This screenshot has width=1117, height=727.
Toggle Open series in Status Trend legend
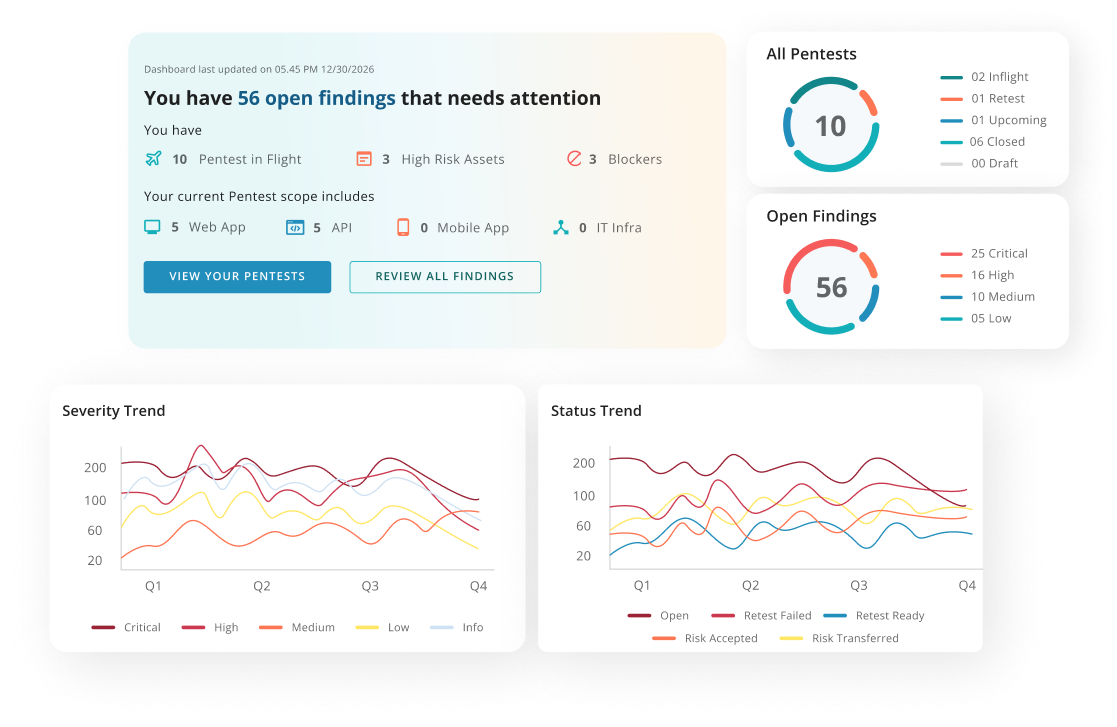point(658,615)
